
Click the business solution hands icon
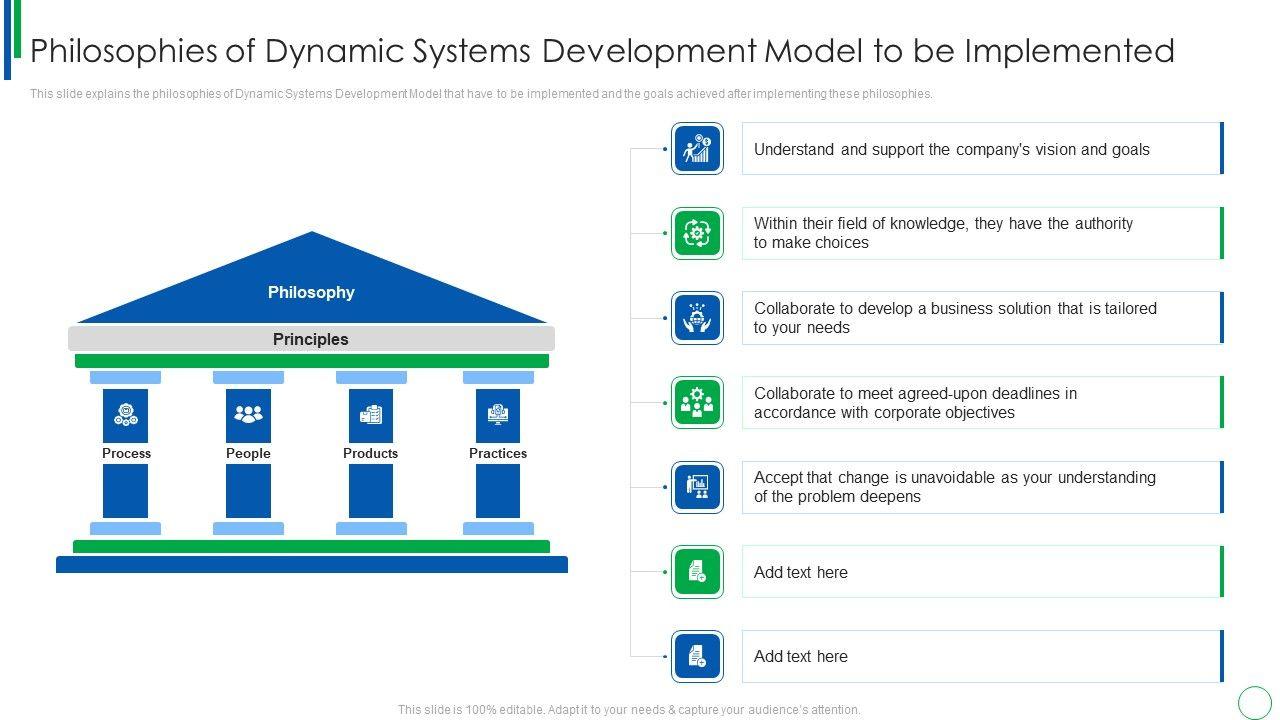[697, 318]
